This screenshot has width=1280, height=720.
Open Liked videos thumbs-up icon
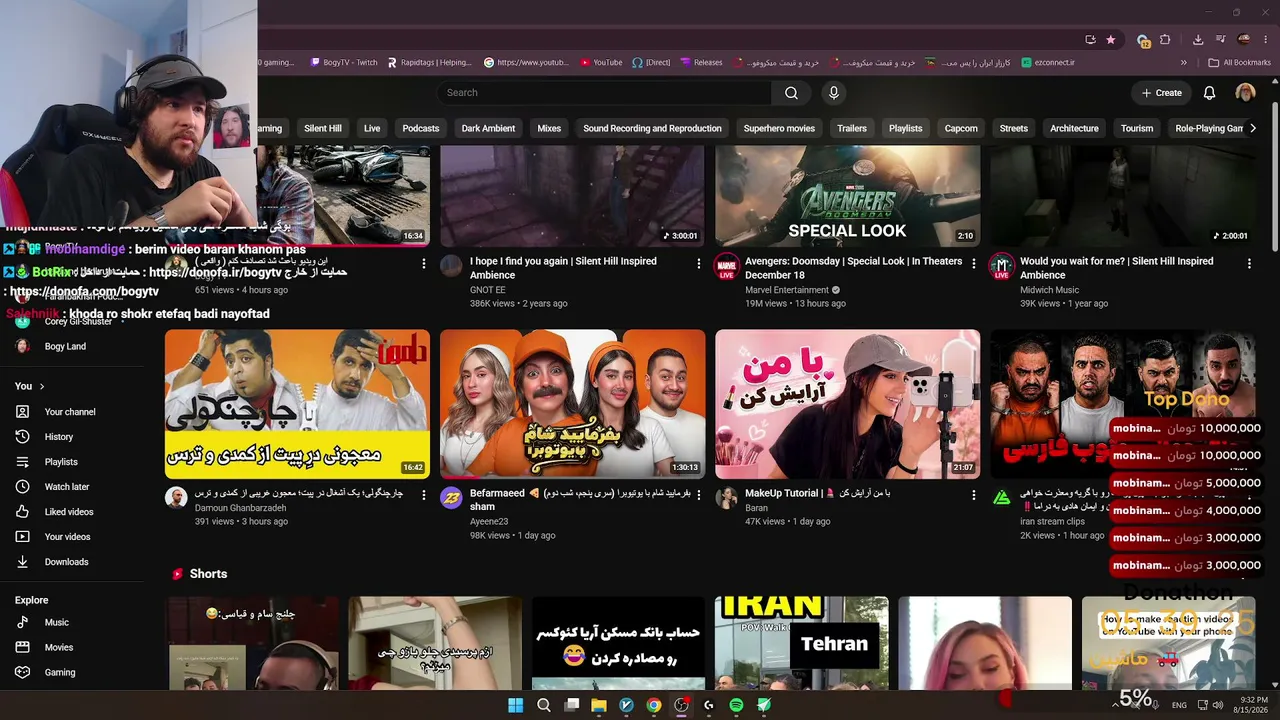click(x=22, y=512)
